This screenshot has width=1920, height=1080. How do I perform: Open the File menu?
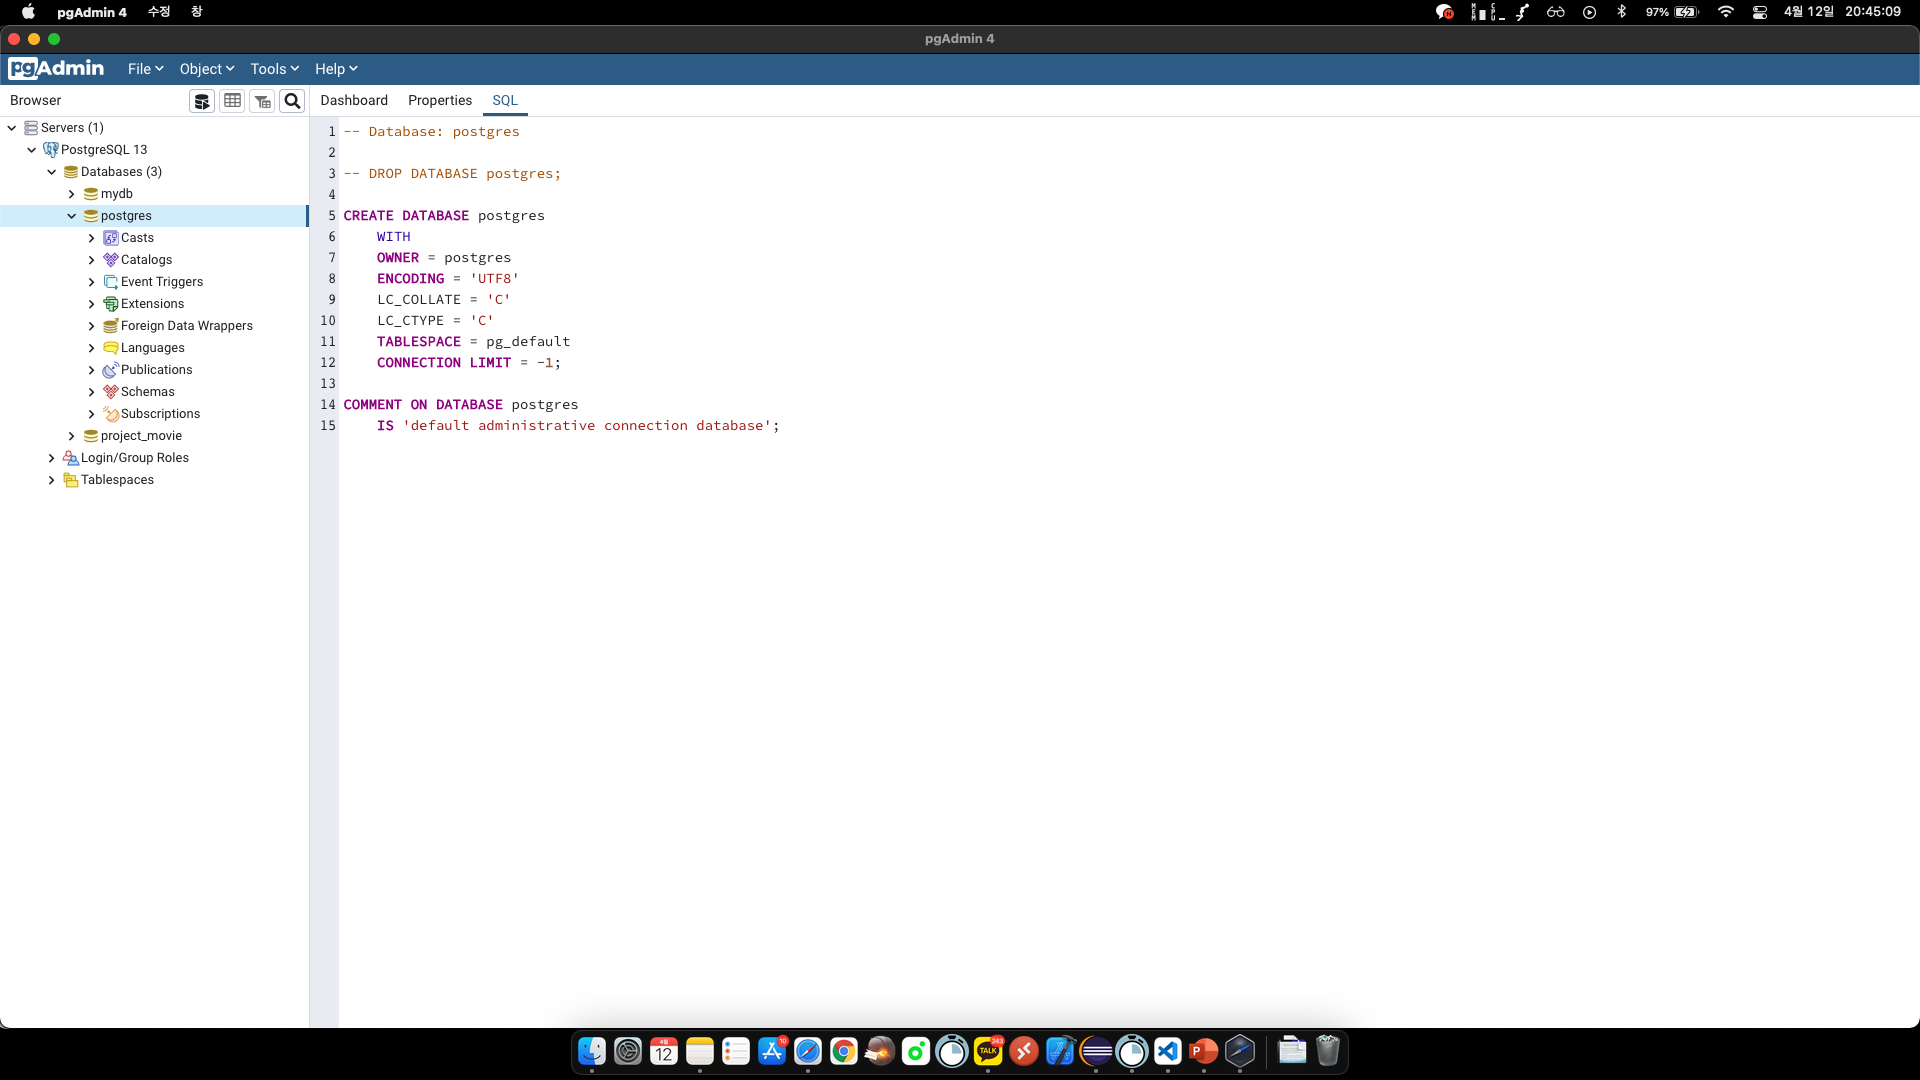coord(145,69)
